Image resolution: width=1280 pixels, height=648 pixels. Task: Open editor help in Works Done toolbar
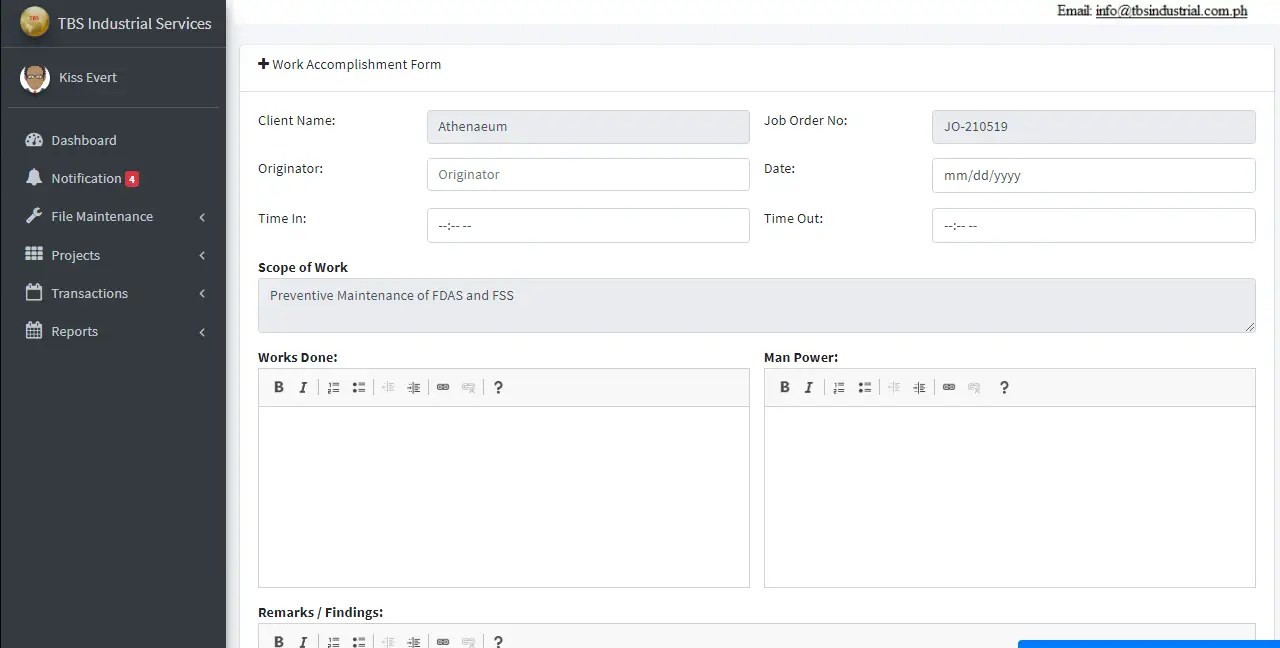coord(498,387)
